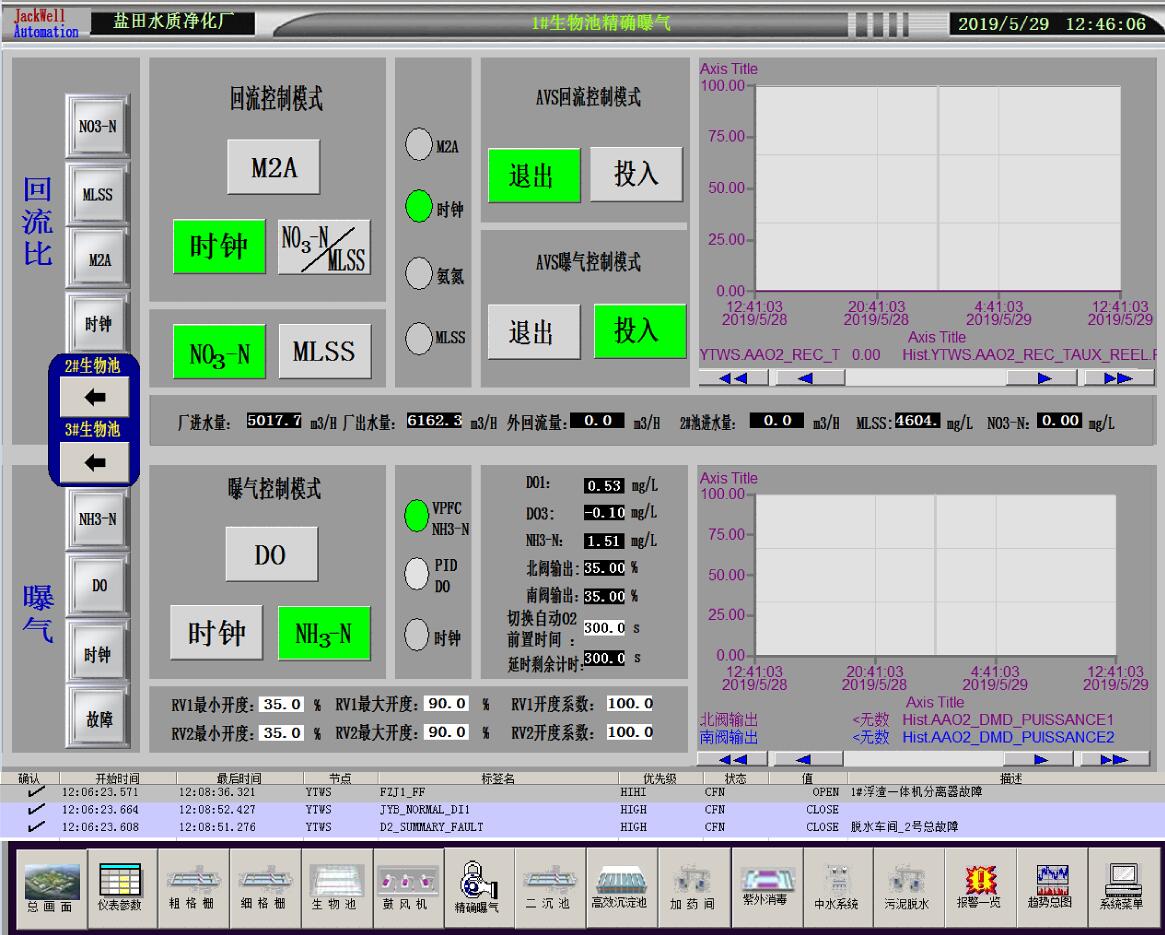Set aeration control mode to DO
The image size is (1165, 935).
[x=272, y=554]
